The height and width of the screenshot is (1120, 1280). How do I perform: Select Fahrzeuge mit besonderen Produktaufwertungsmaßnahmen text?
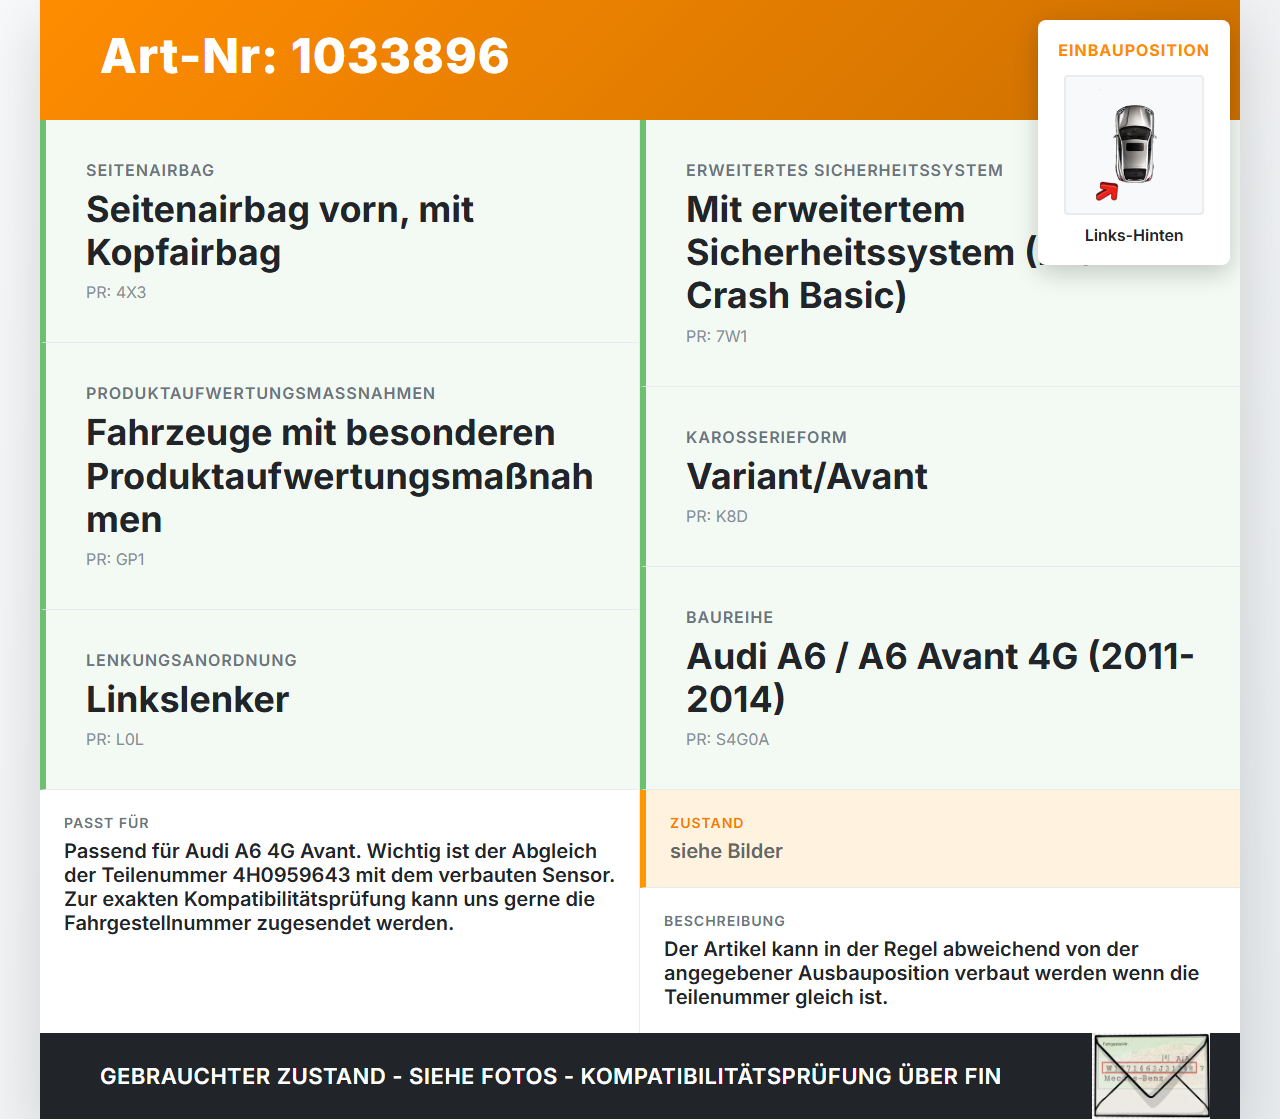pos(340,476)
